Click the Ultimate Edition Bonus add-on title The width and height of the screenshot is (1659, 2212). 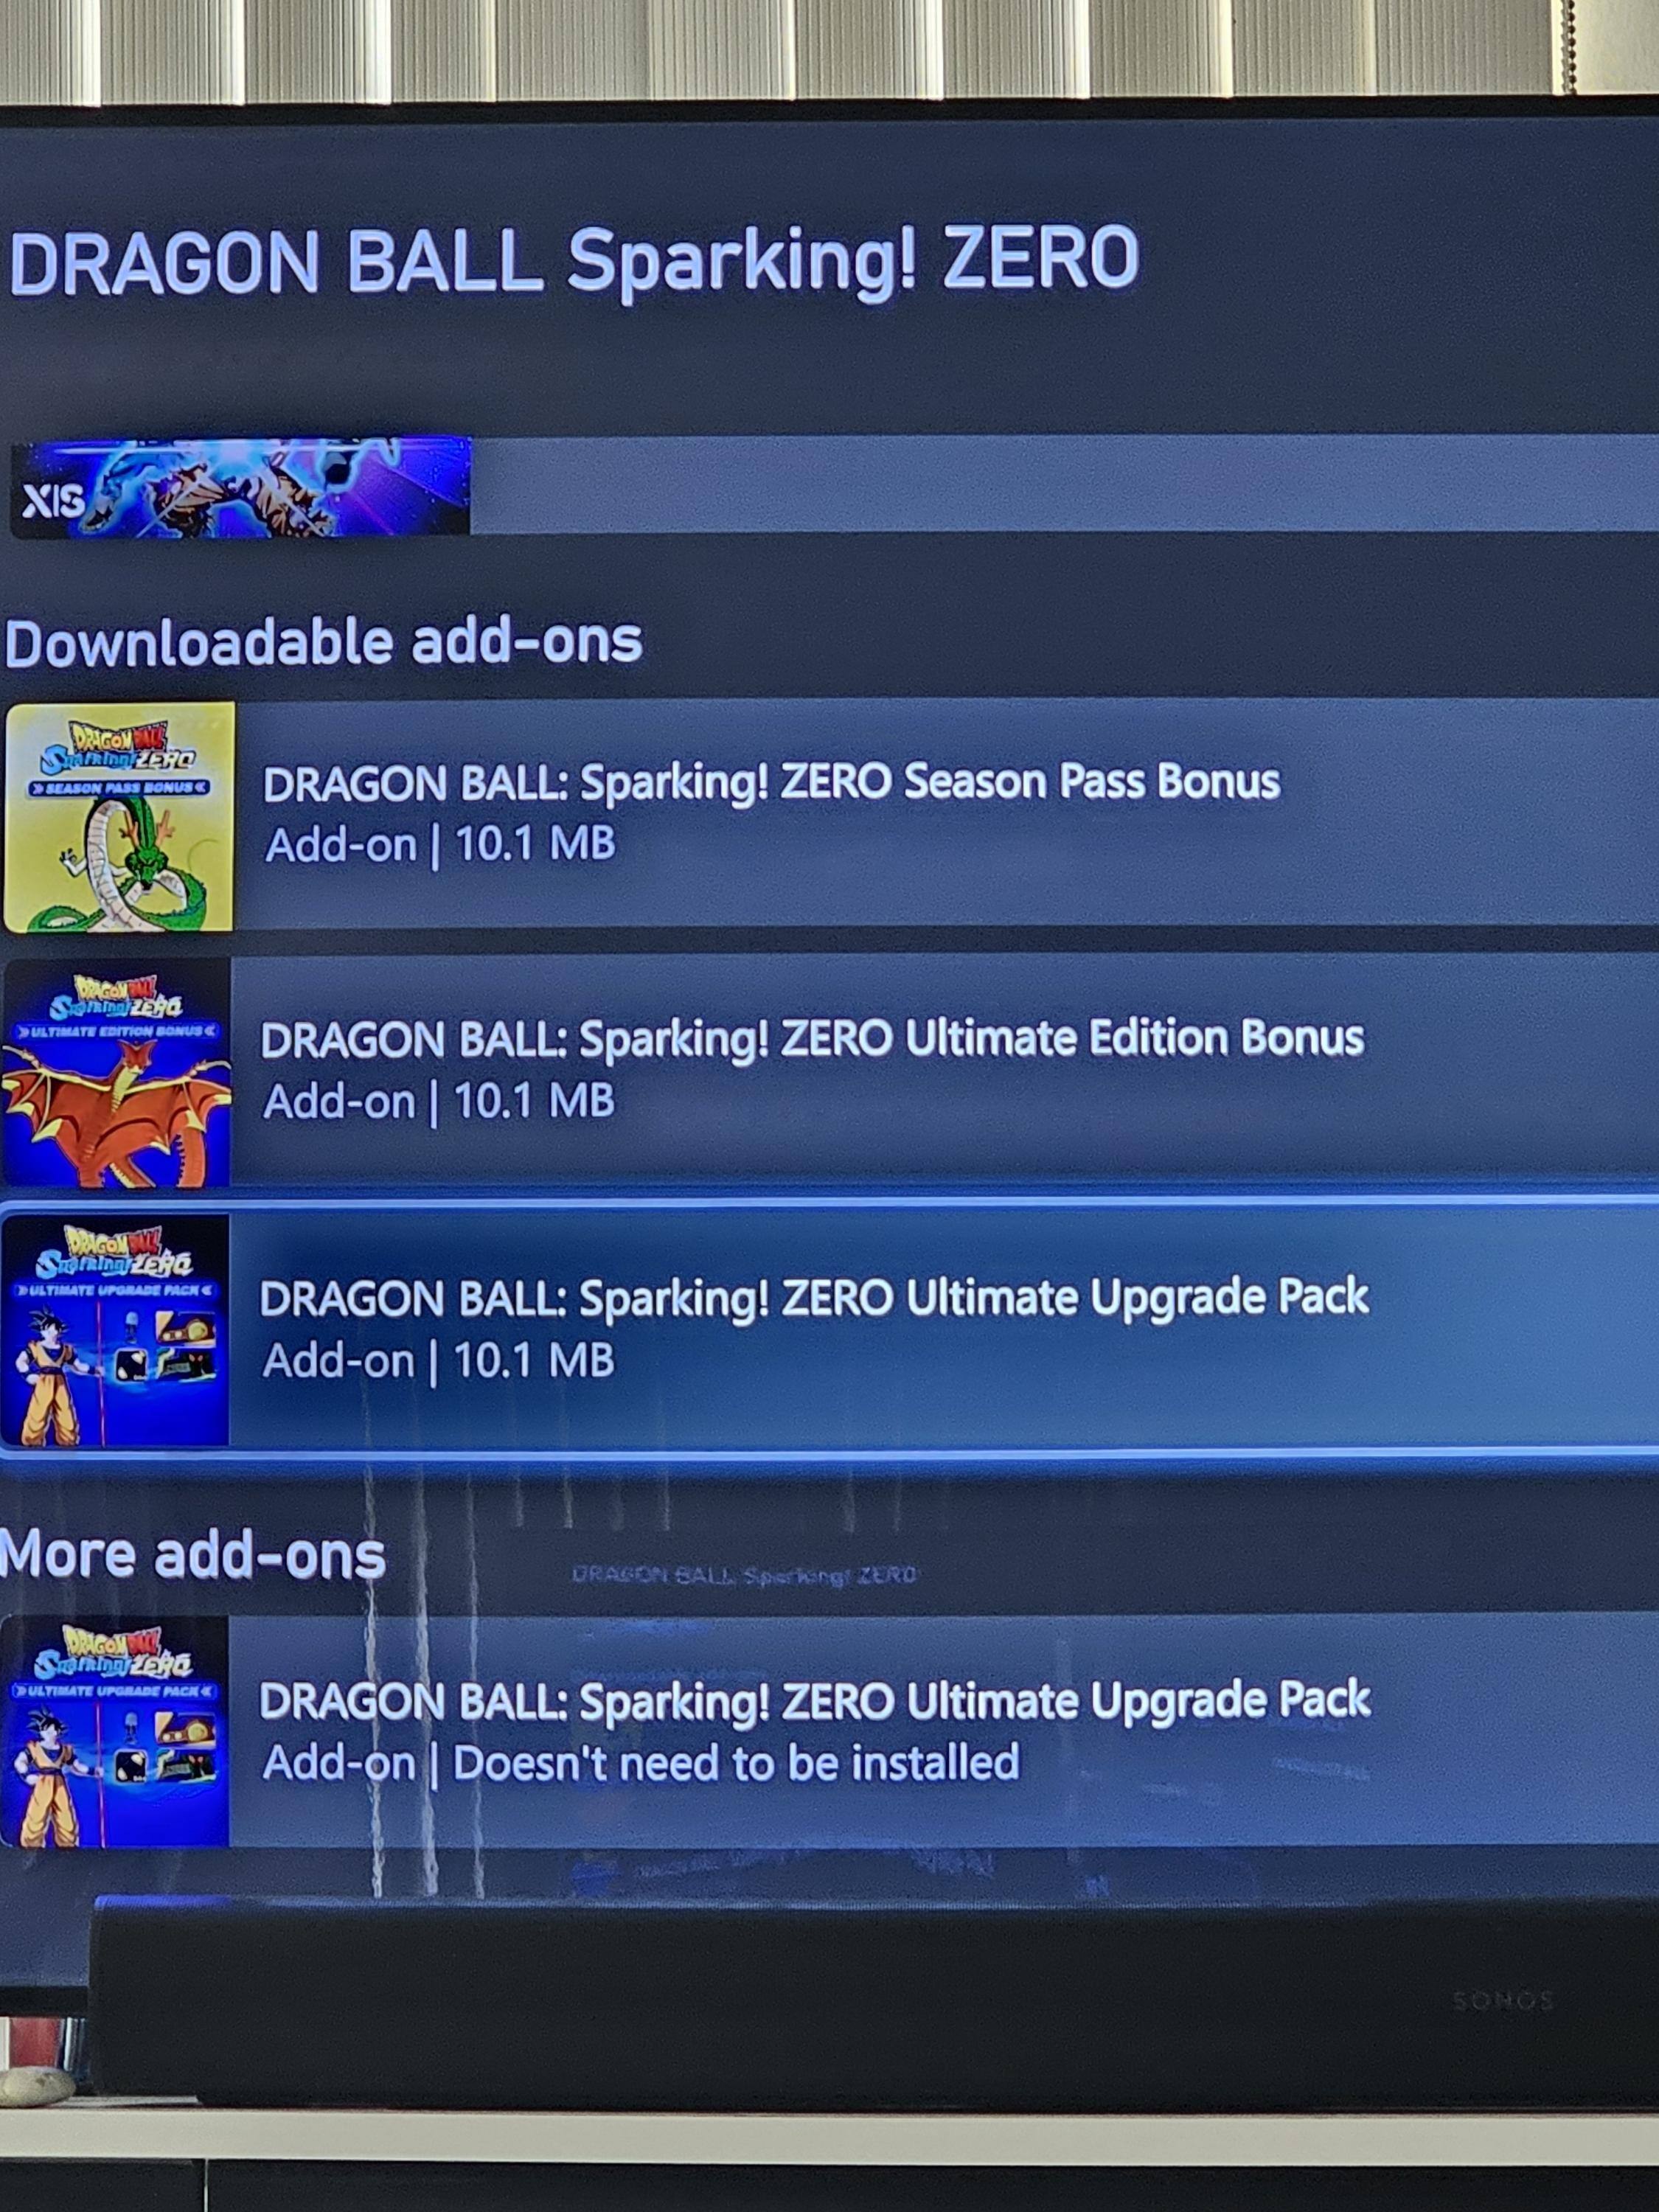812,1039
